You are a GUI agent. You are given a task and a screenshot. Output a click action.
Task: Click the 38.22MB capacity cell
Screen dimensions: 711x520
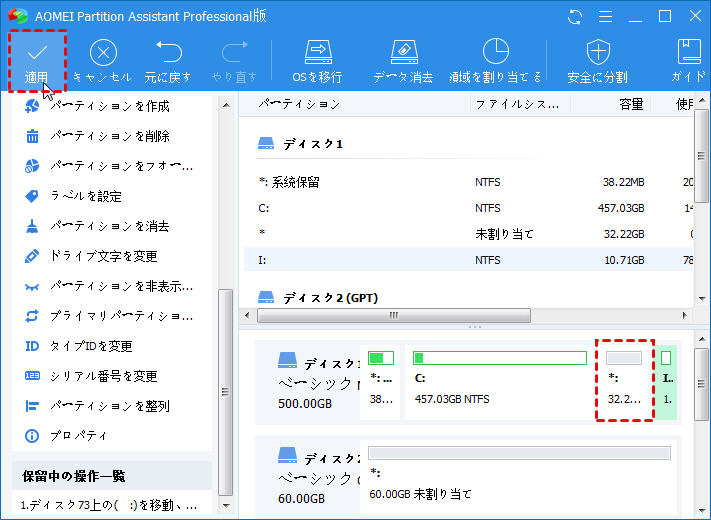[x=623, y=182]
